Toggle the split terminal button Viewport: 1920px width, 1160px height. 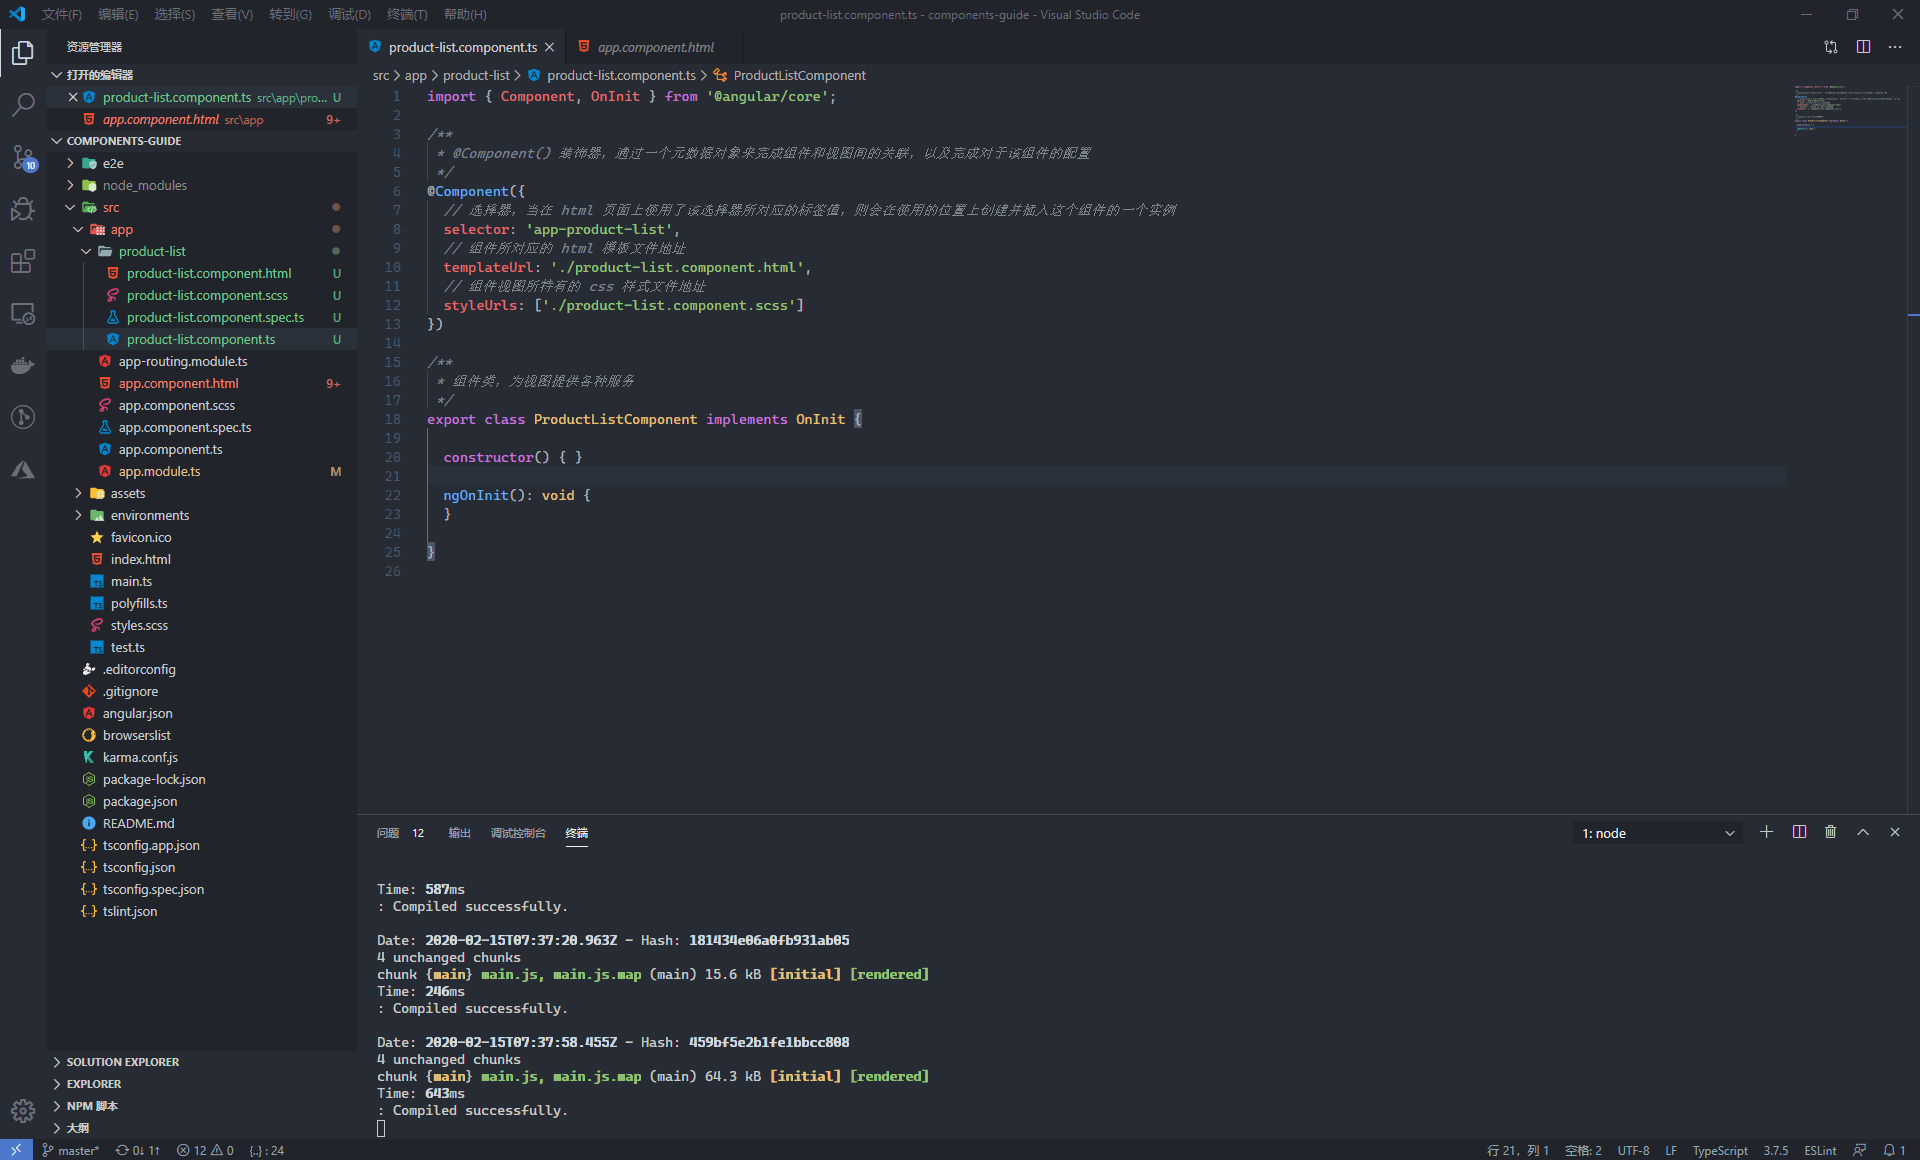tap(1799, 832)
